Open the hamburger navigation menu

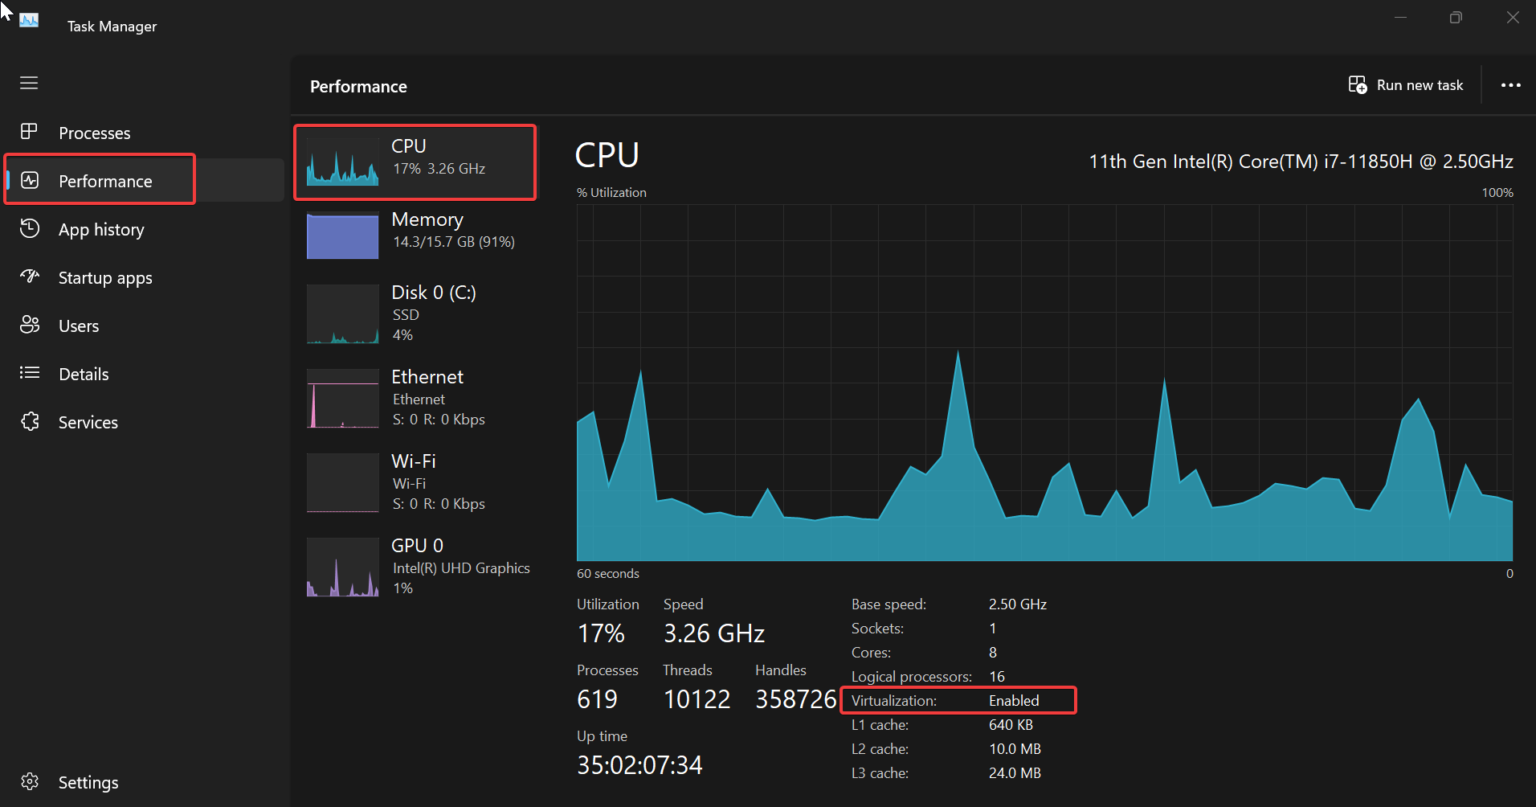29,83
